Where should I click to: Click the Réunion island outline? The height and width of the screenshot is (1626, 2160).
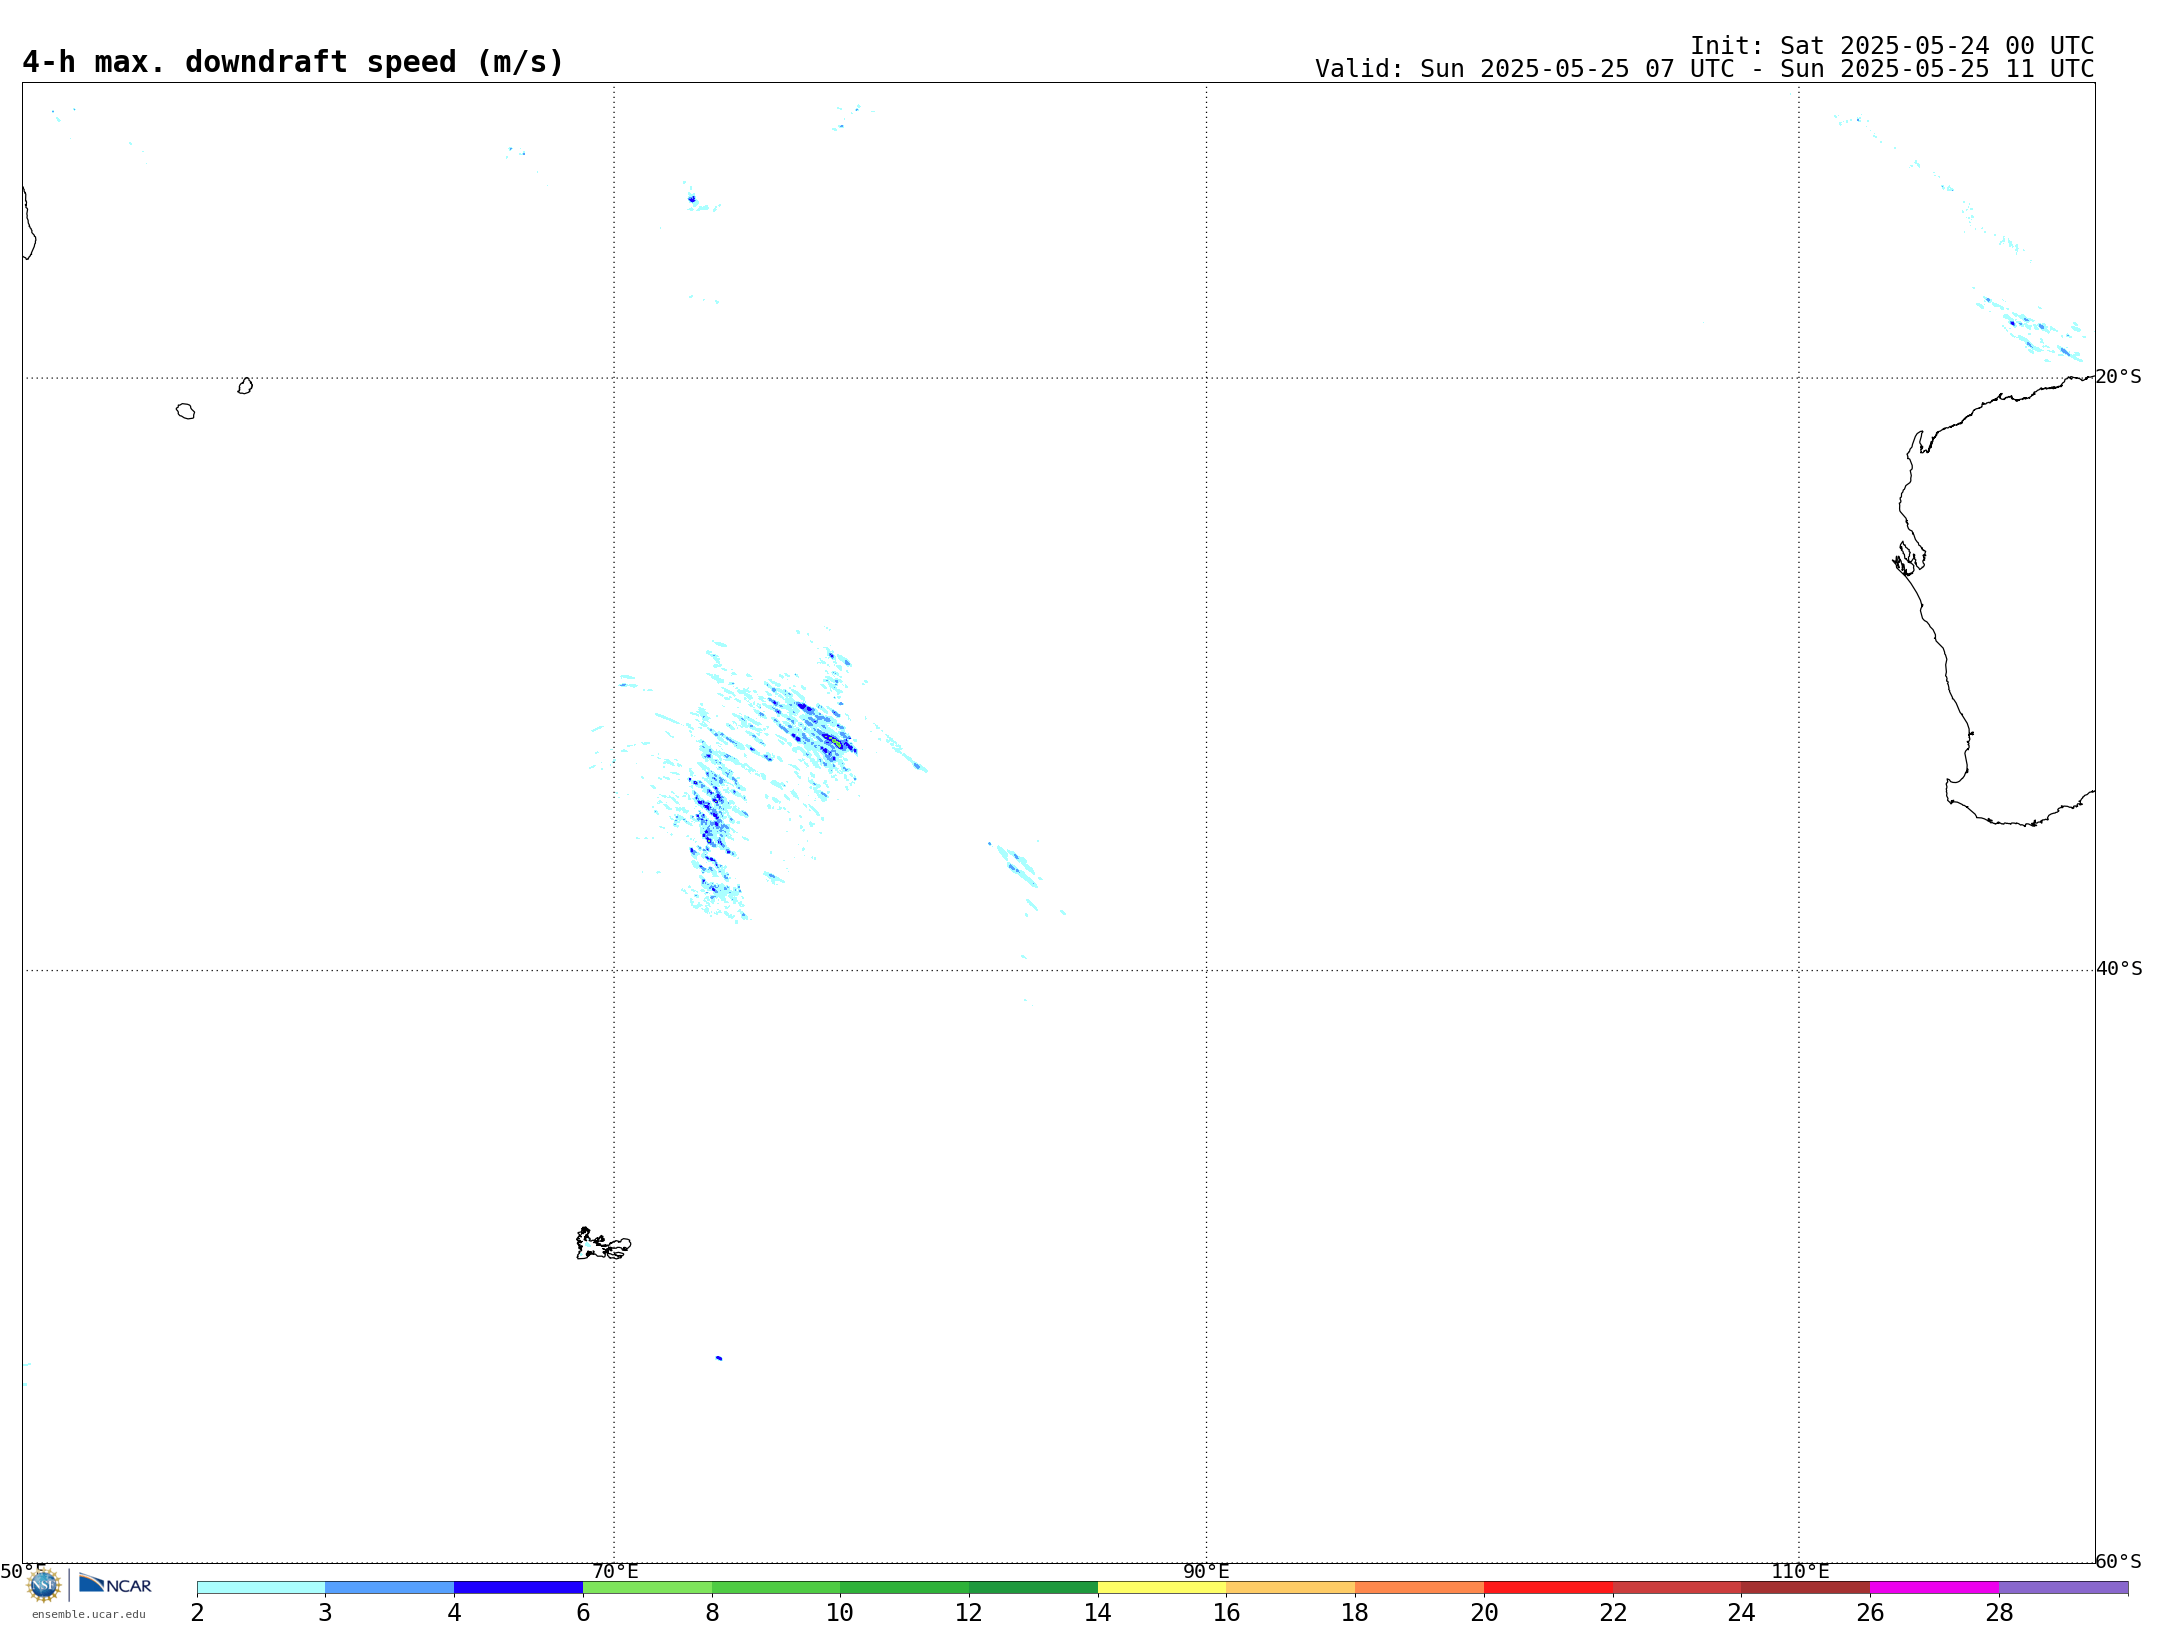[x=185, y=411]
